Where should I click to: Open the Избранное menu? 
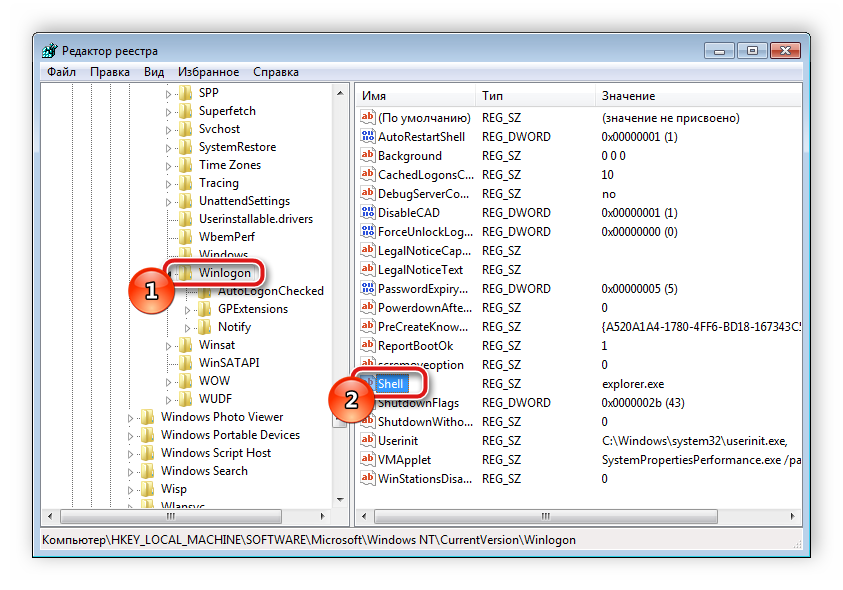pyautogui.click(x=209, y=72)
